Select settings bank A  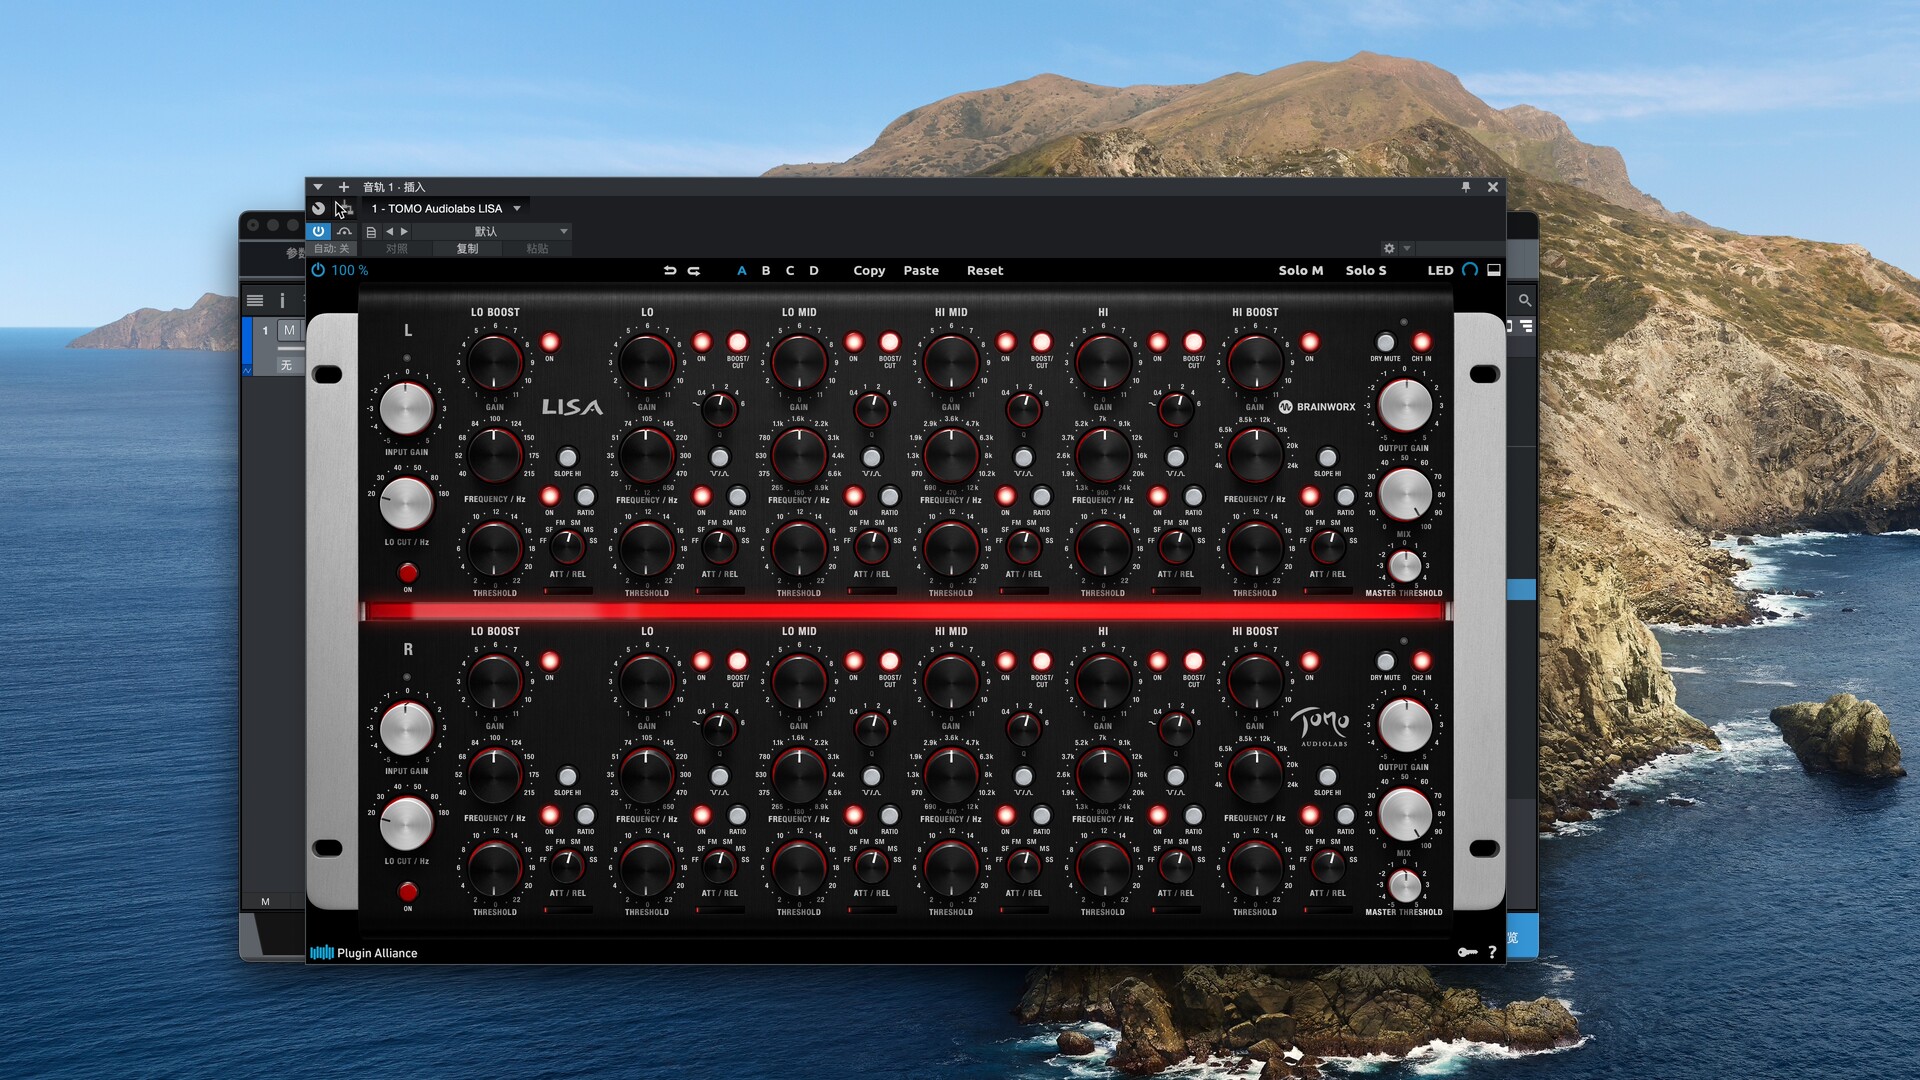point(742,271)
